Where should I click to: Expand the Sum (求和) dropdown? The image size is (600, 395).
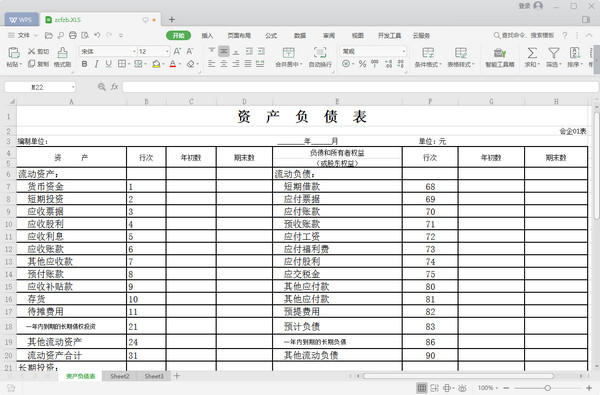click(x=538, y=64)
